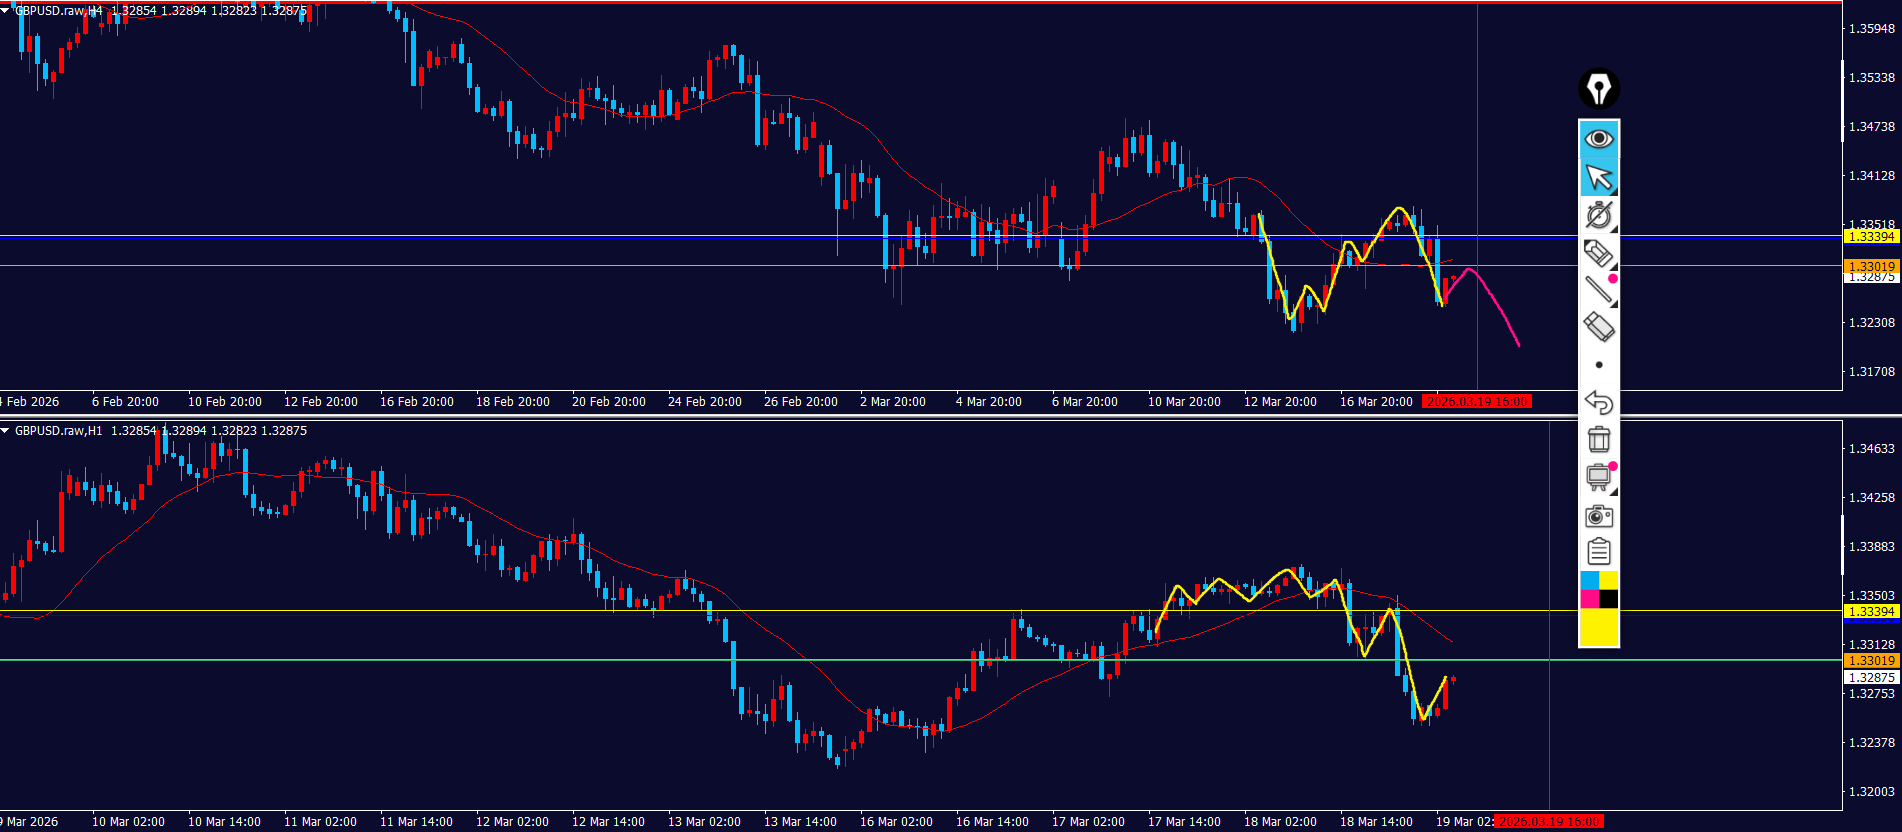Take a screenshot with camera icon
This screenshot has width=1902, height=832.
click(1598, 516)
